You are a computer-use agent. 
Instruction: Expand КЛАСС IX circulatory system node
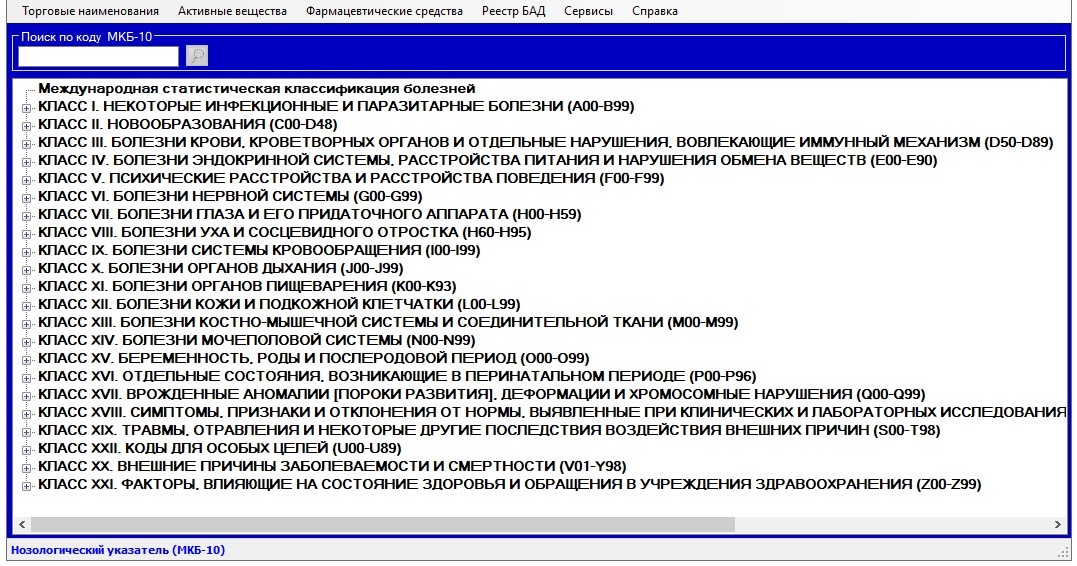pos(26,251)
